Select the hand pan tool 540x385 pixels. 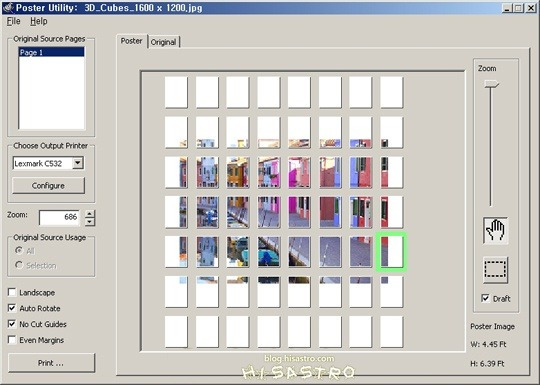point(495,230)
